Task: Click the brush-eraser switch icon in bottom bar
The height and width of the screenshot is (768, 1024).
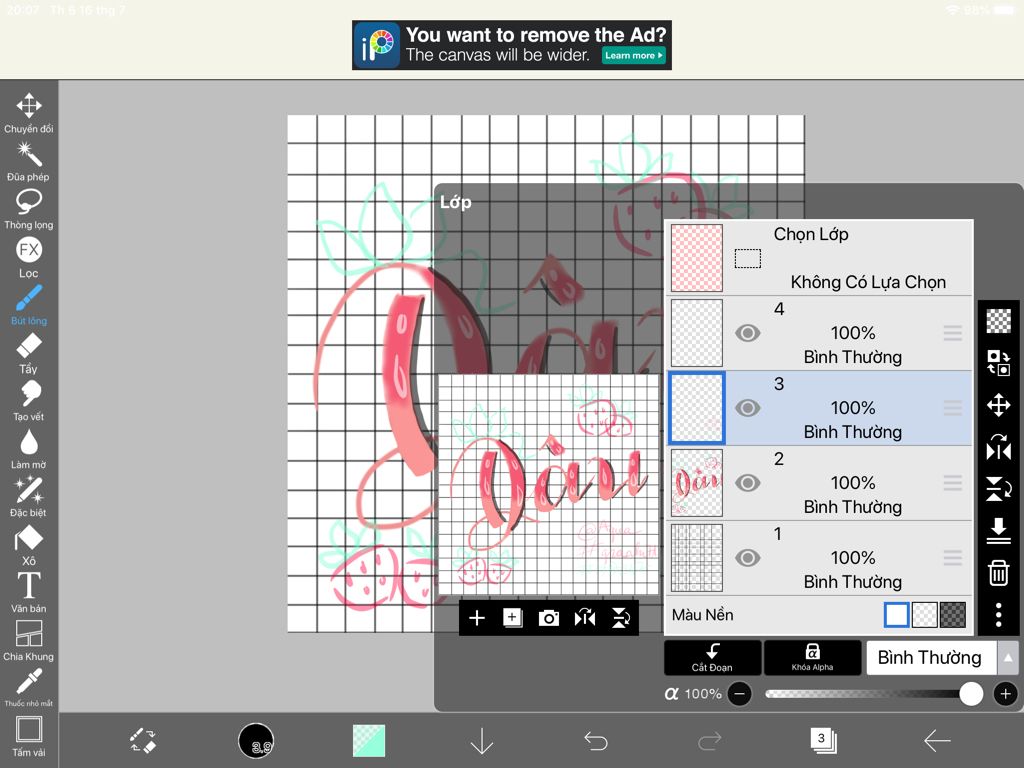Action: (142, 741)
